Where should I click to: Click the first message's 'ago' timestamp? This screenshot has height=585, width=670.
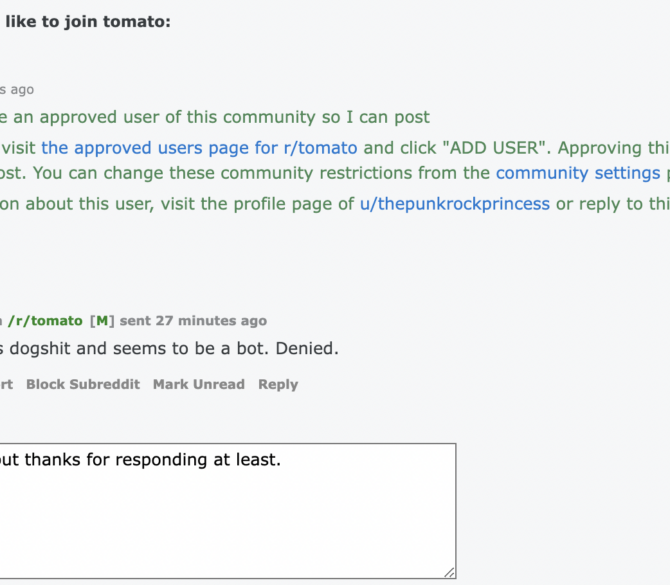pos(22,90)
